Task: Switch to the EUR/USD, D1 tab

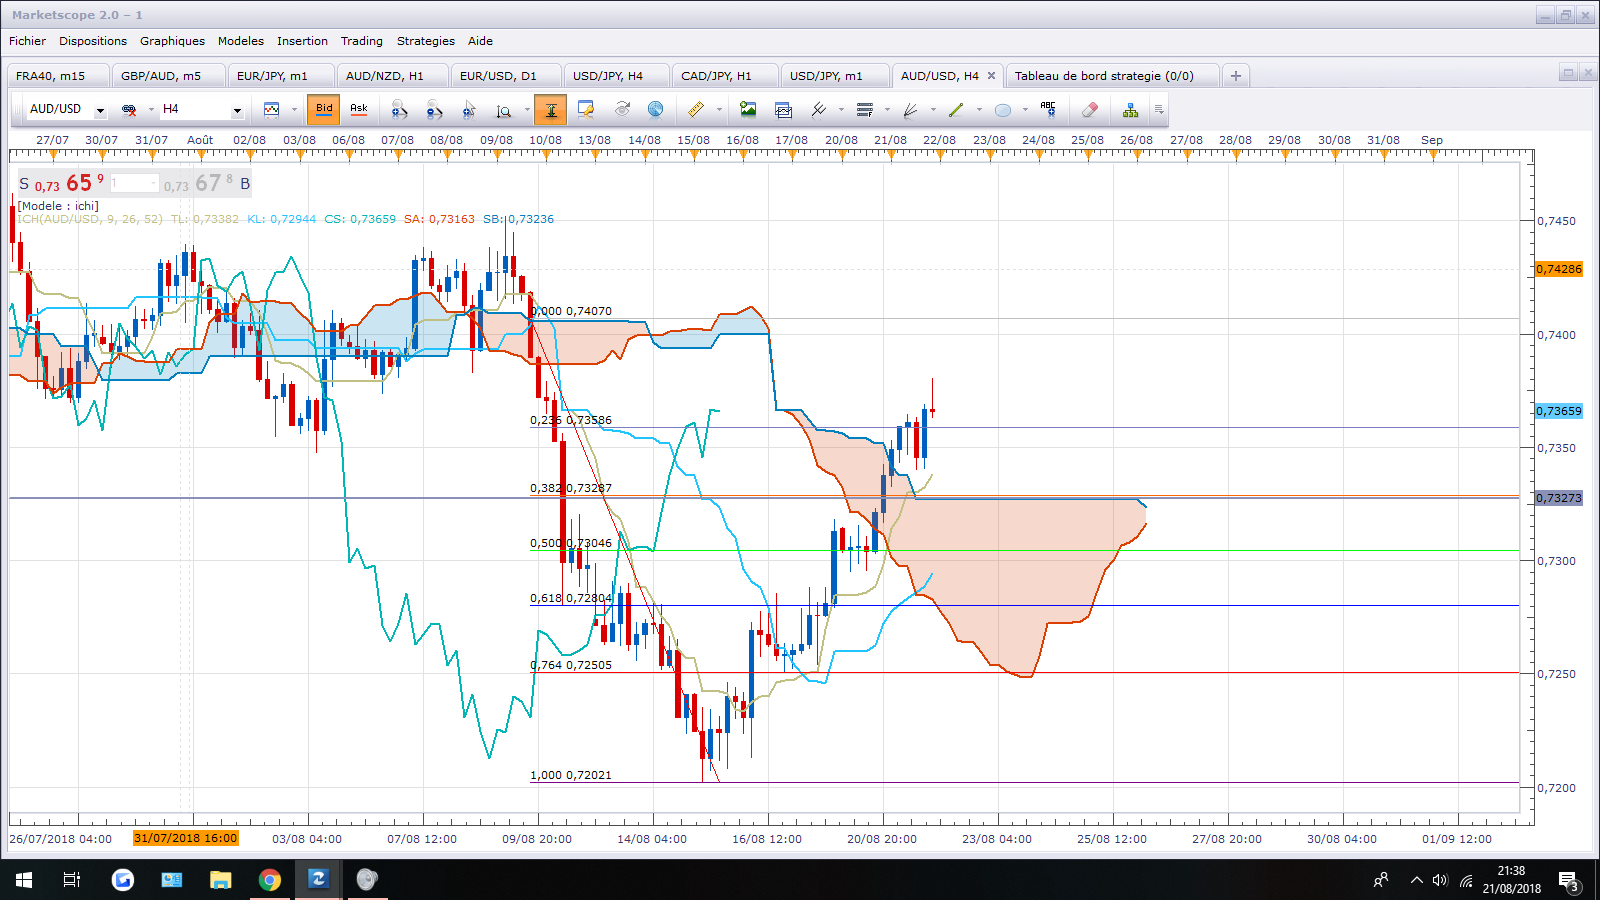Action: click(x=498, y=76)
